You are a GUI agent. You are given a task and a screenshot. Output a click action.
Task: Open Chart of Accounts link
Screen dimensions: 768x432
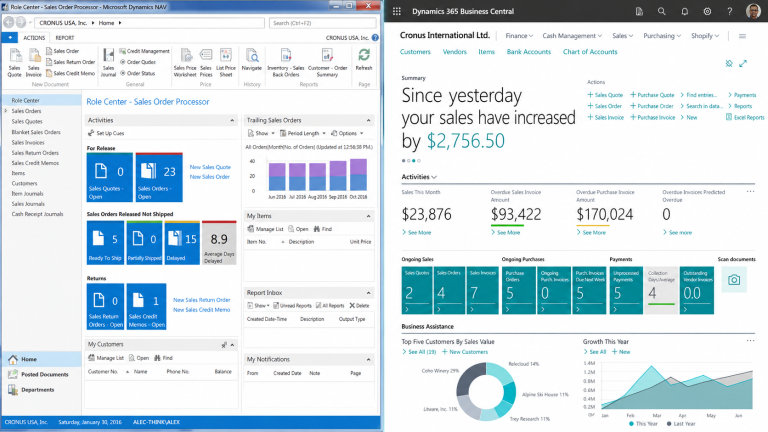[590, 51]
